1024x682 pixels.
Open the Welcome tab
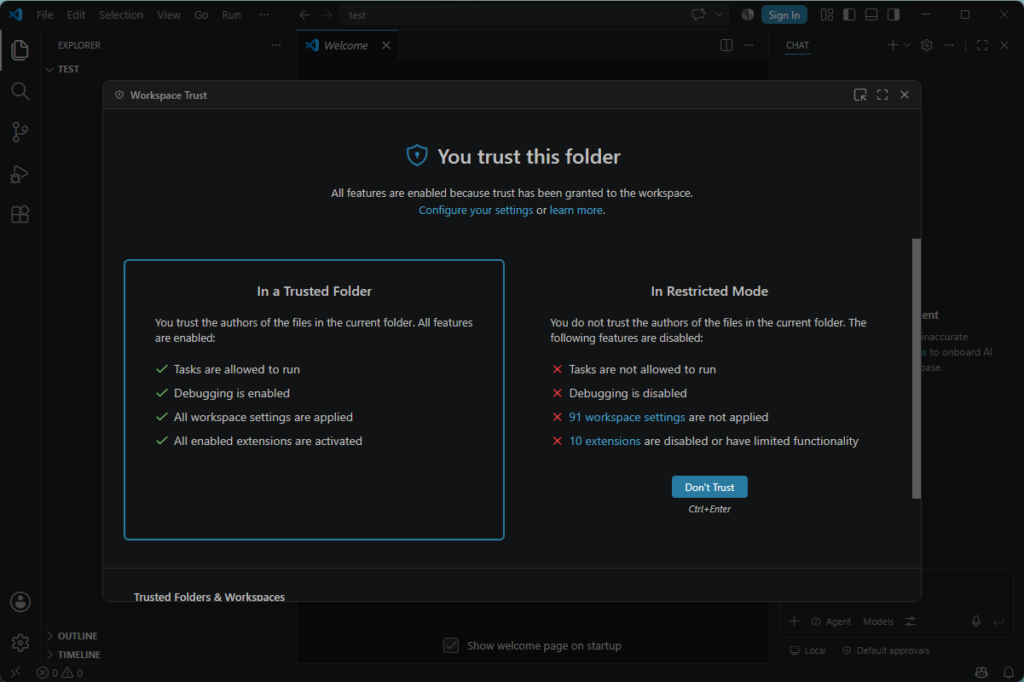[x=348, y=45]
